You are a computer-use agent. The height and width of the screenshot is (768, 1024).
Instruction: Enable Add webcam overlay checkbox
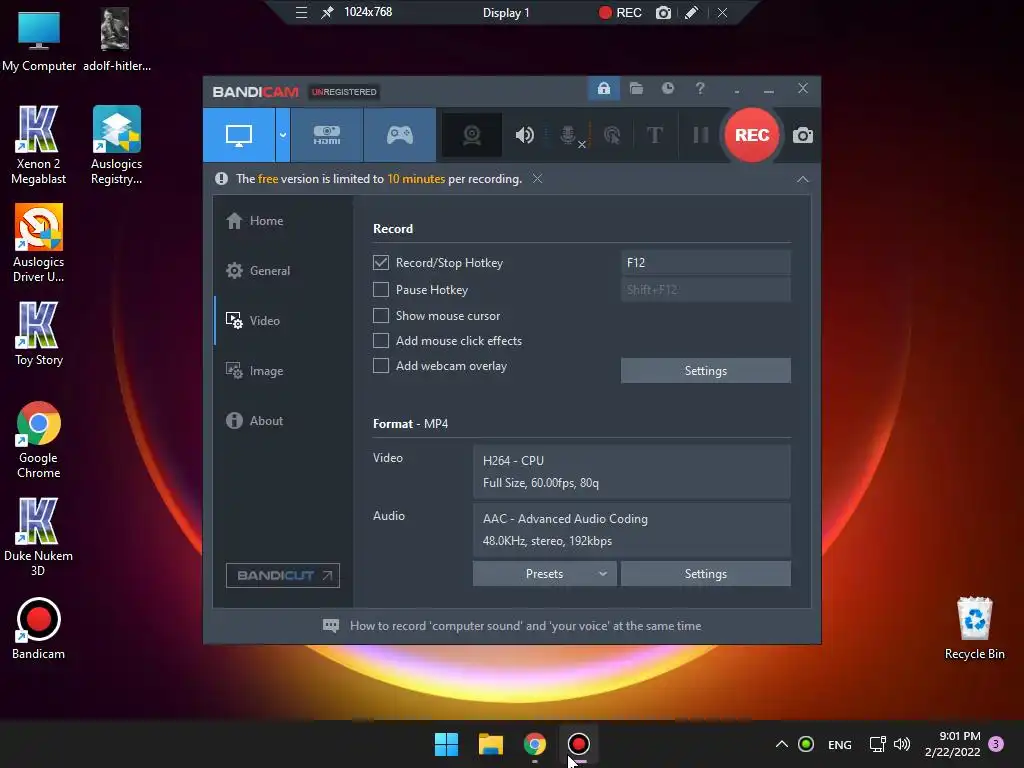[381, 366]
